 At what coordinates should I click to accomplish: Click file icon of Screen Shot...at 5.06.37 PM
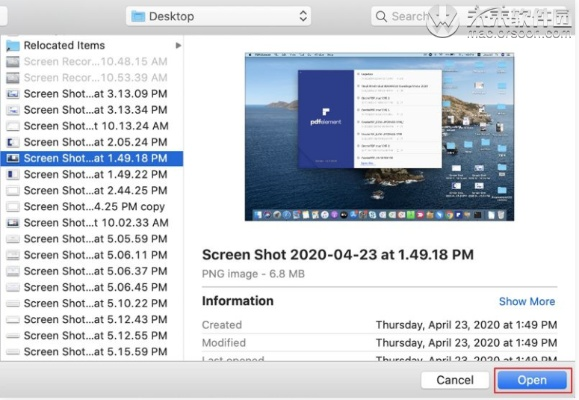pos(13,271)
